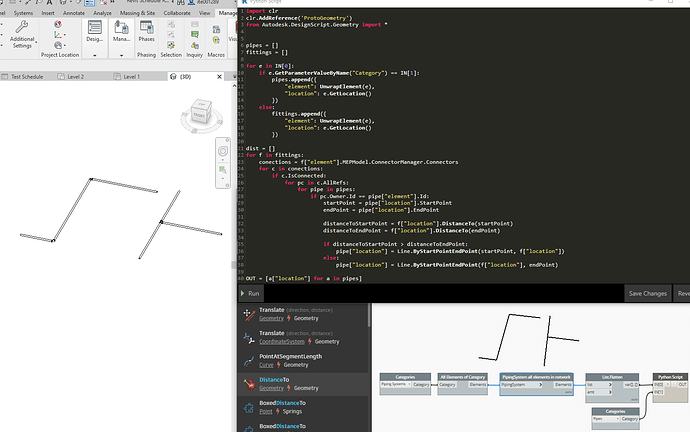Screen dimensions: 690x432
Task: Click the Curve link under PointAtSegmentLength
Action: click(x=266, y=365)
